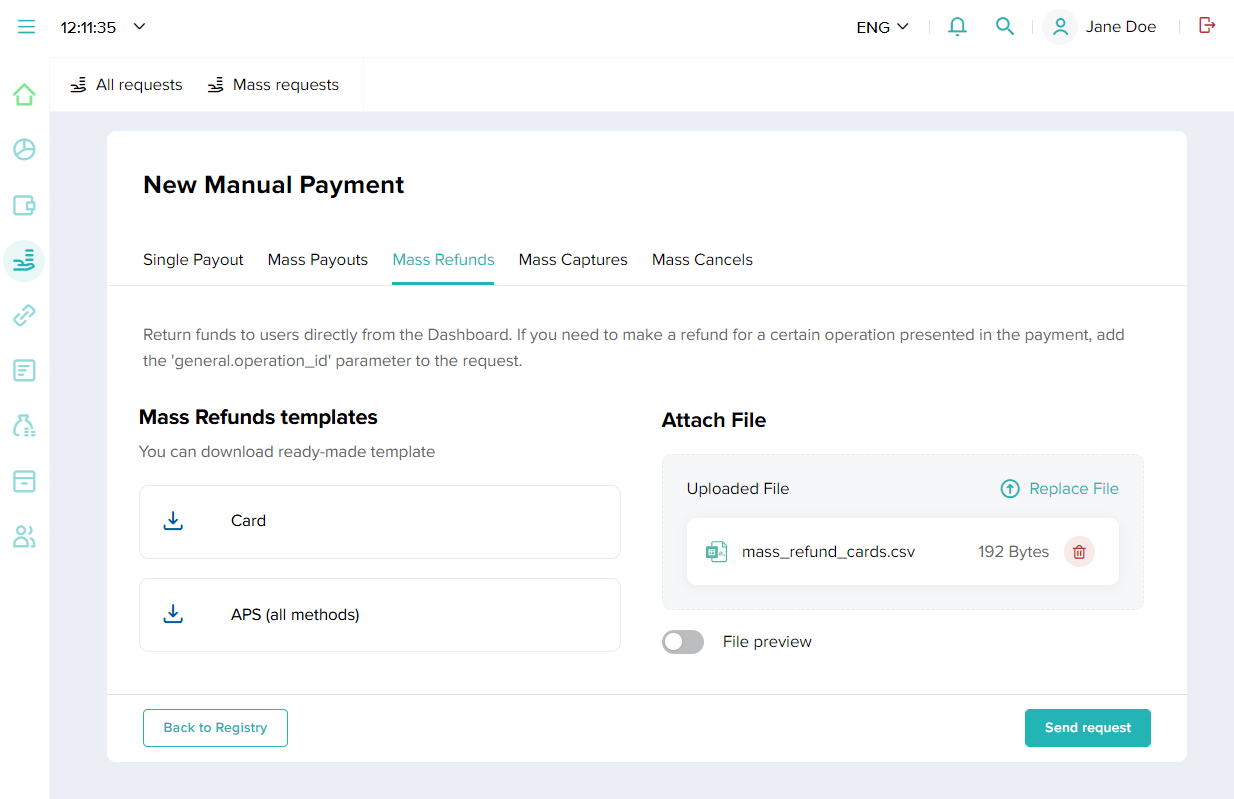Enable the File preview toggle

point(683,642)
